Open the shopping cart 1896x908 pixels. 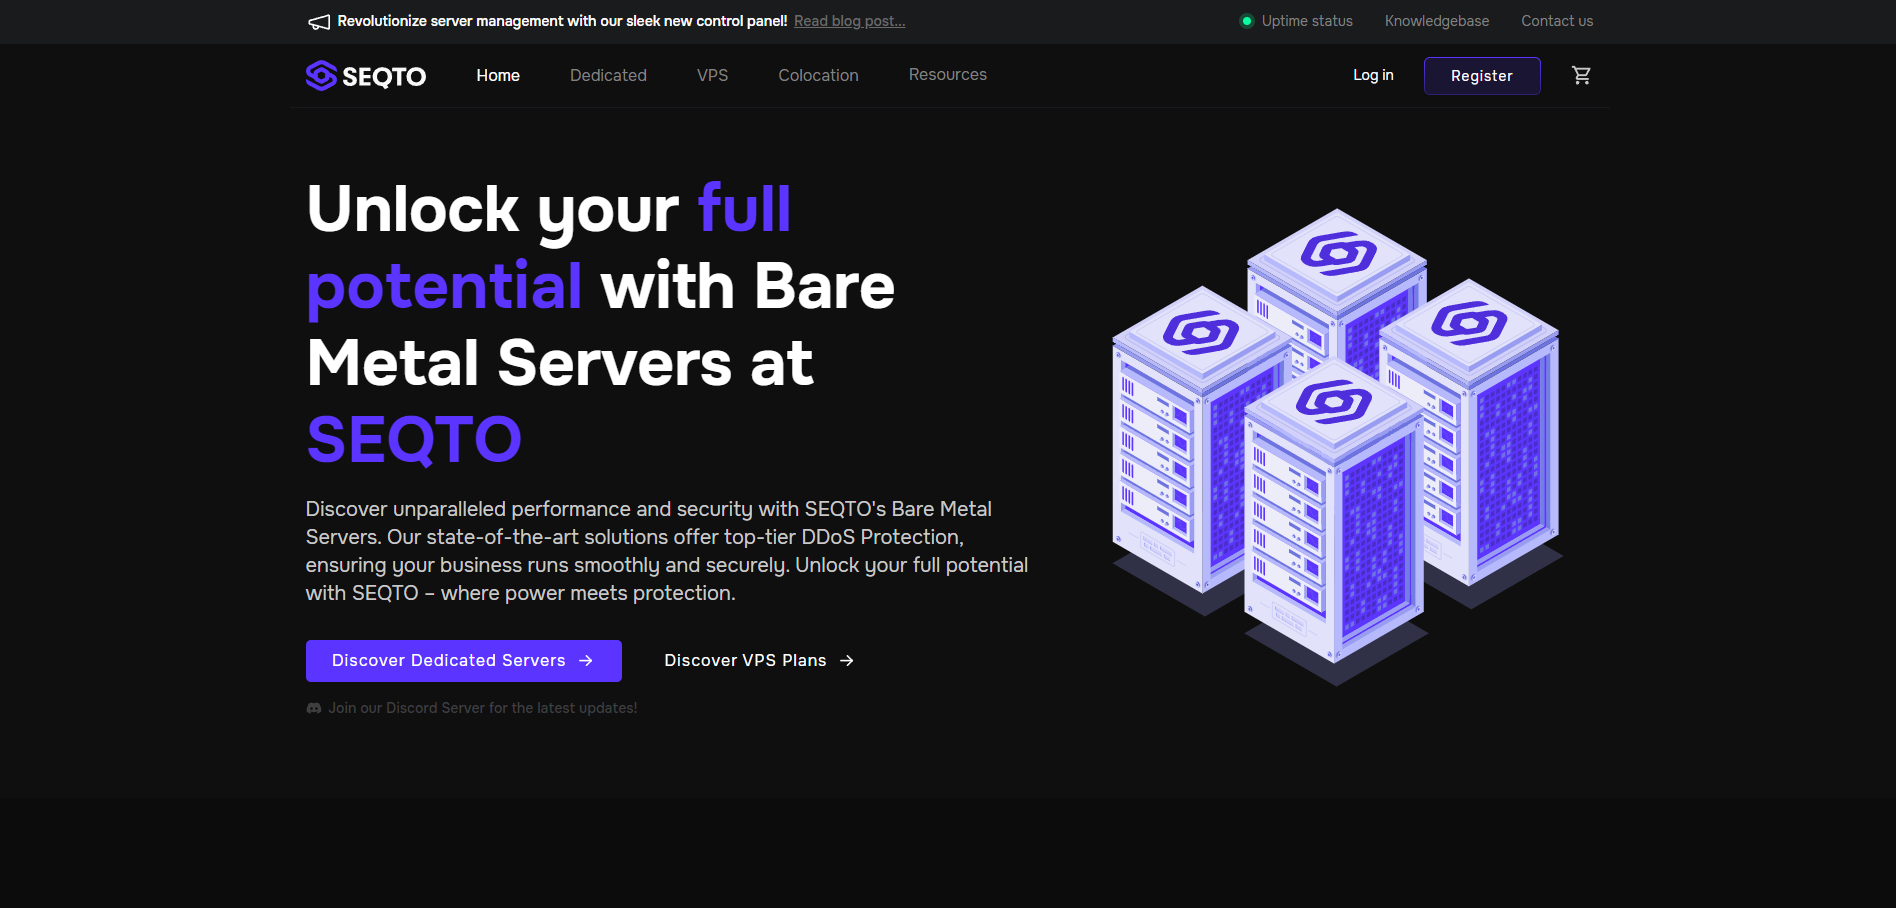[x=1581, y=76]
